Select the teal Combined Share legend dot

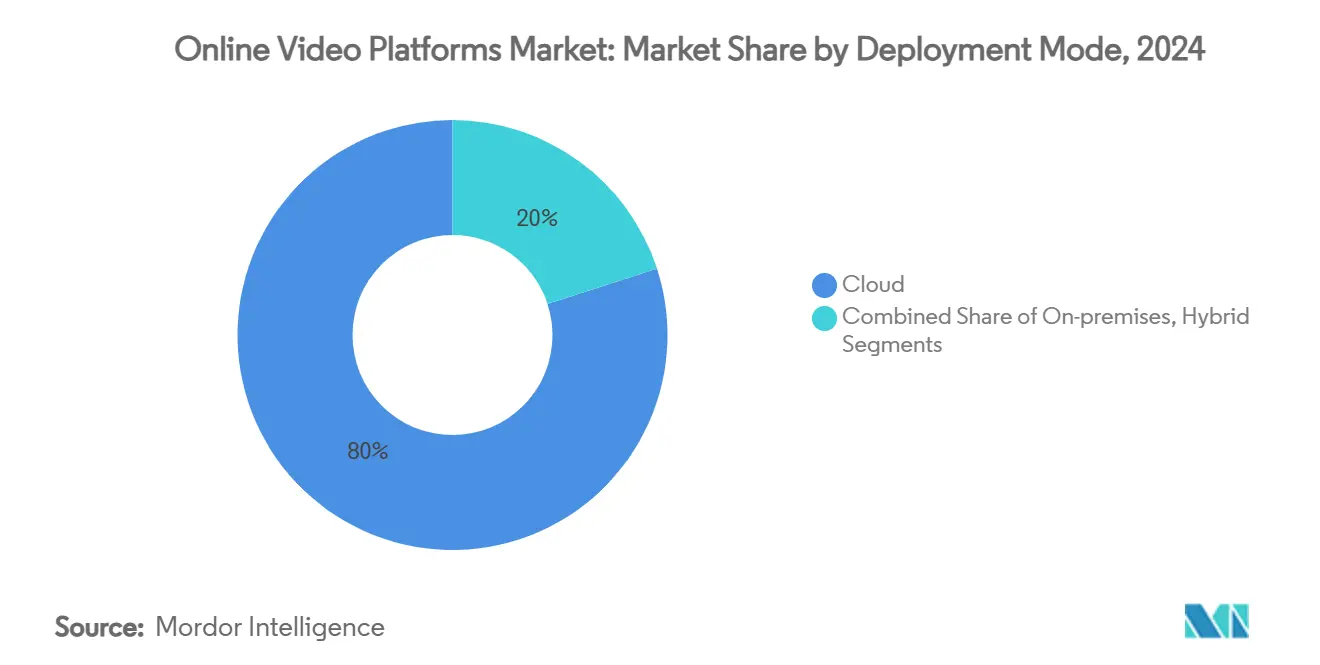825,318
